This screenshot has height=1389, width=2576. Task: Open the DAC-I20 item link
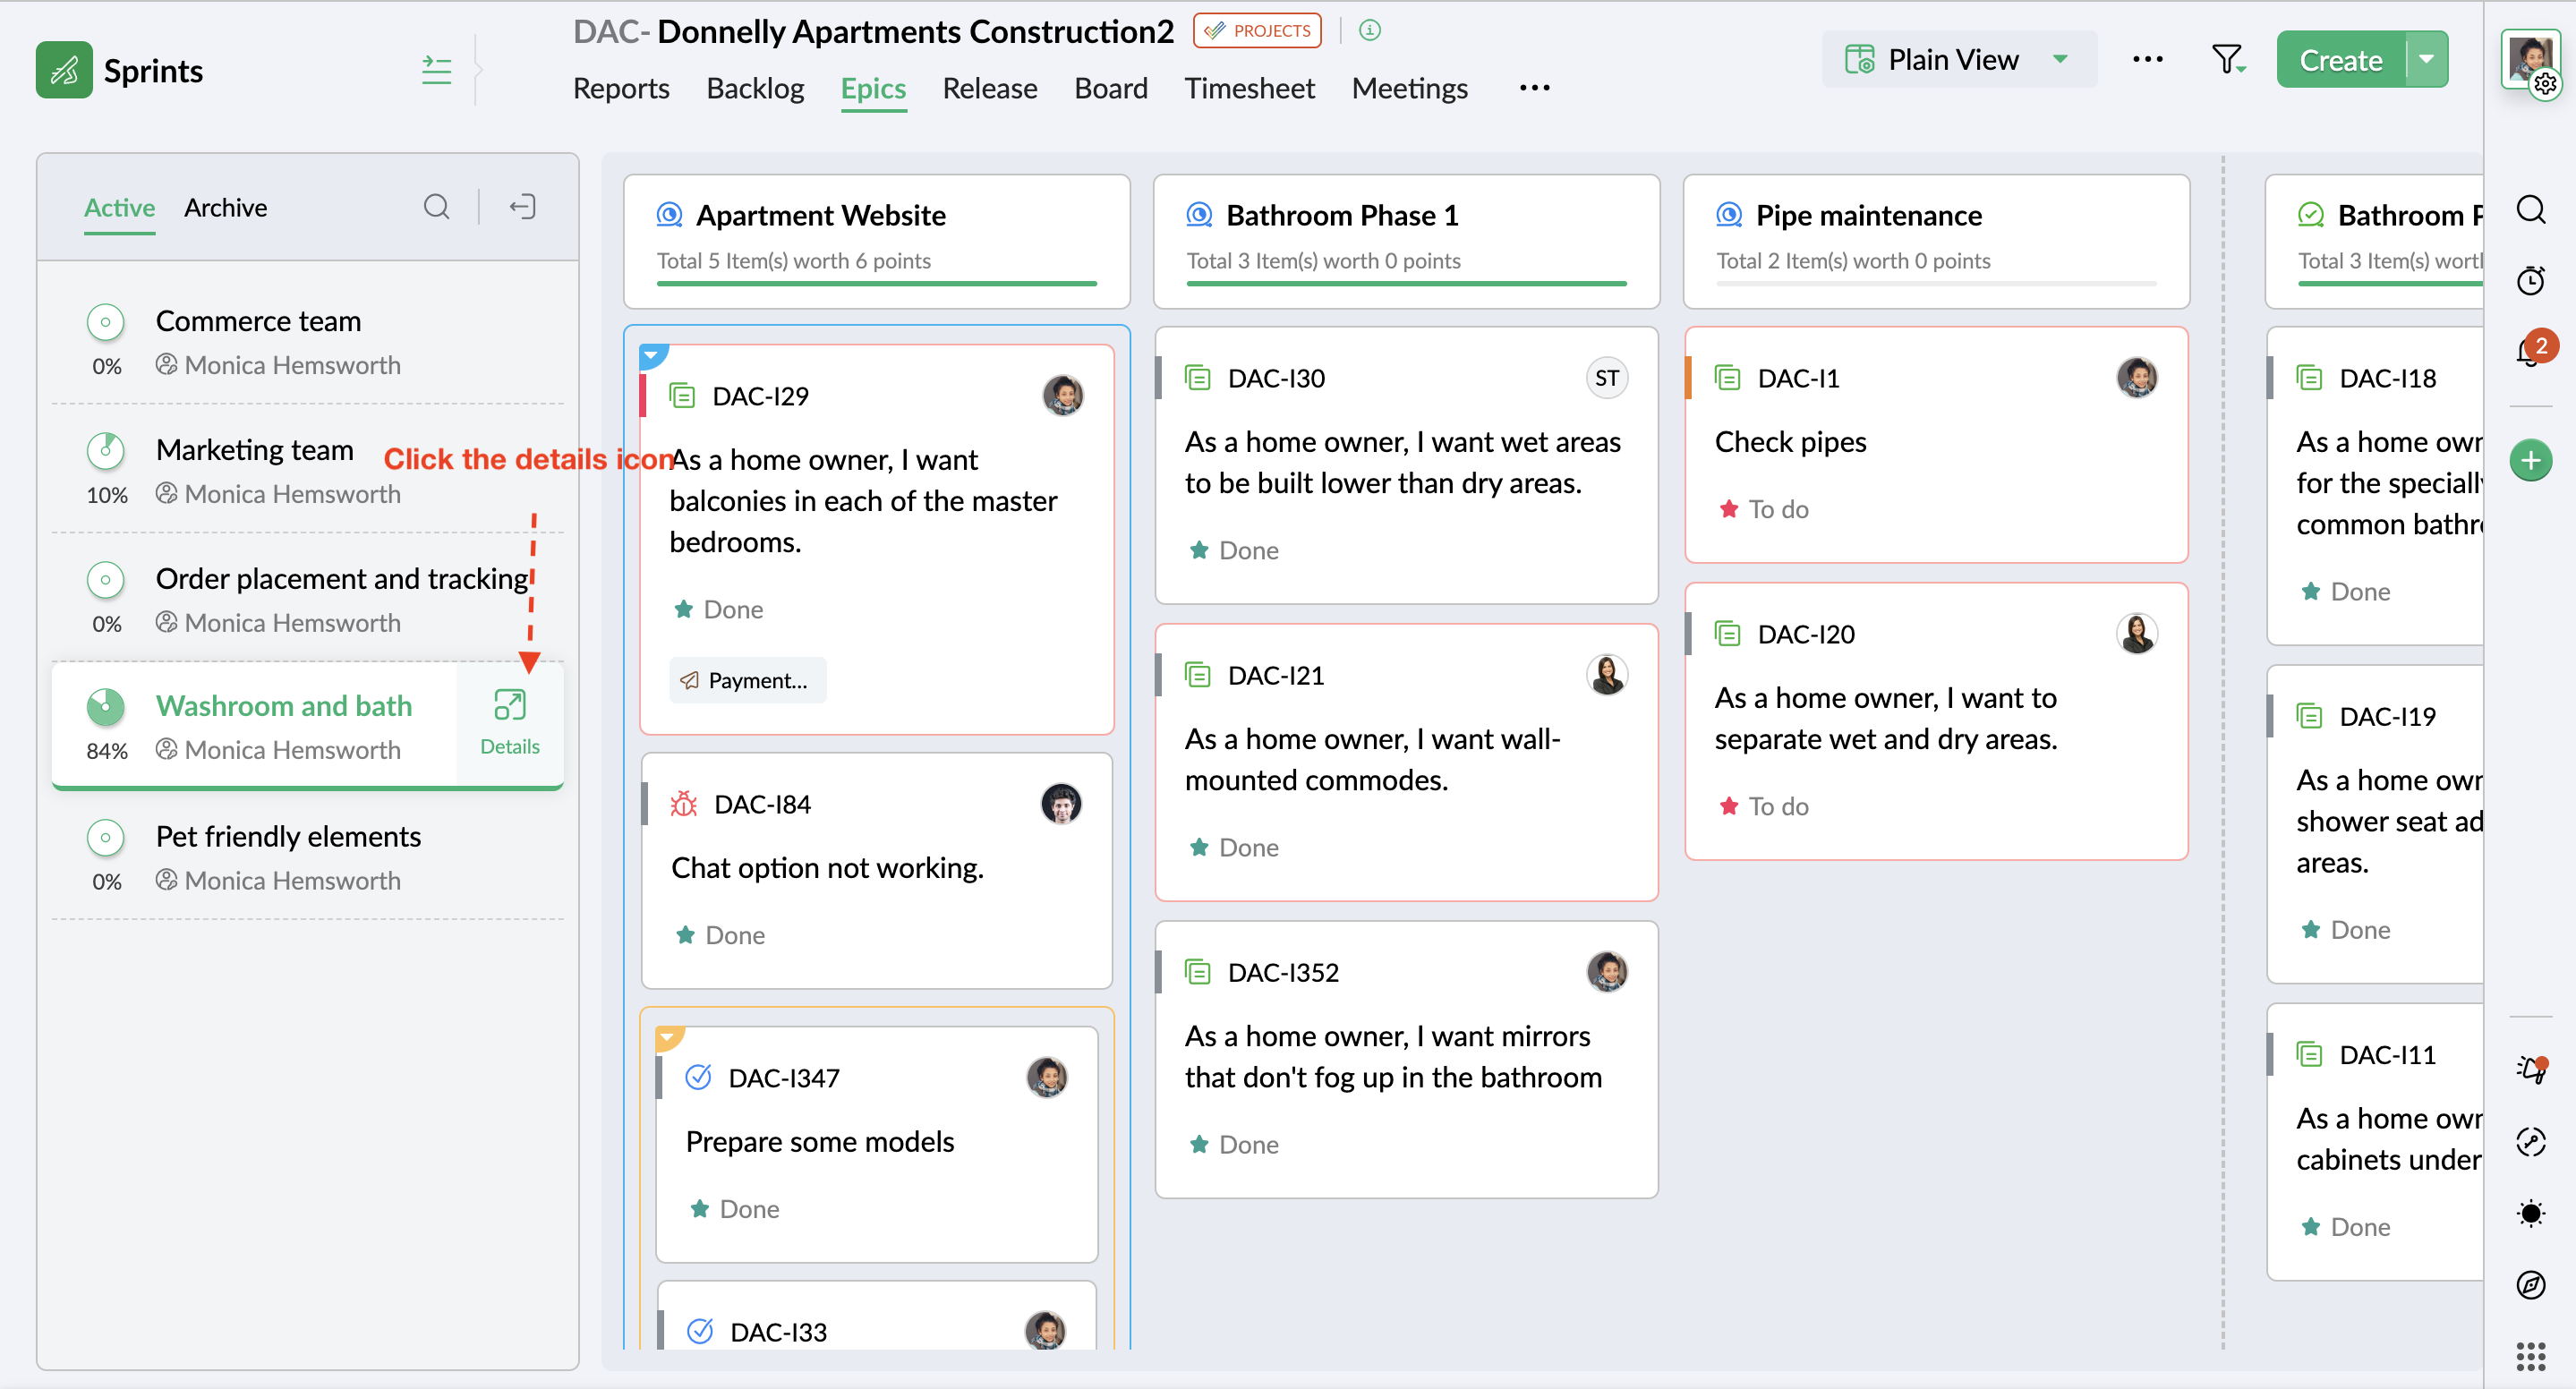[x=1806, y=634]
